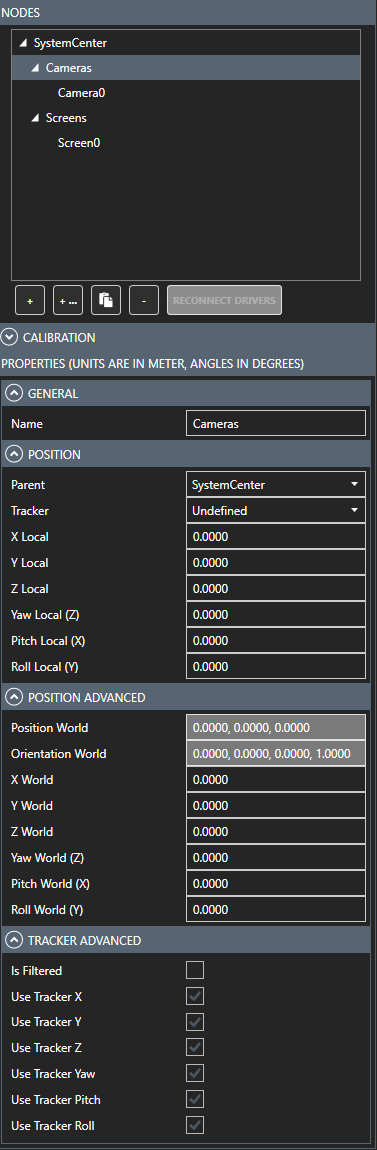Click the X World value field

[276, 780]
